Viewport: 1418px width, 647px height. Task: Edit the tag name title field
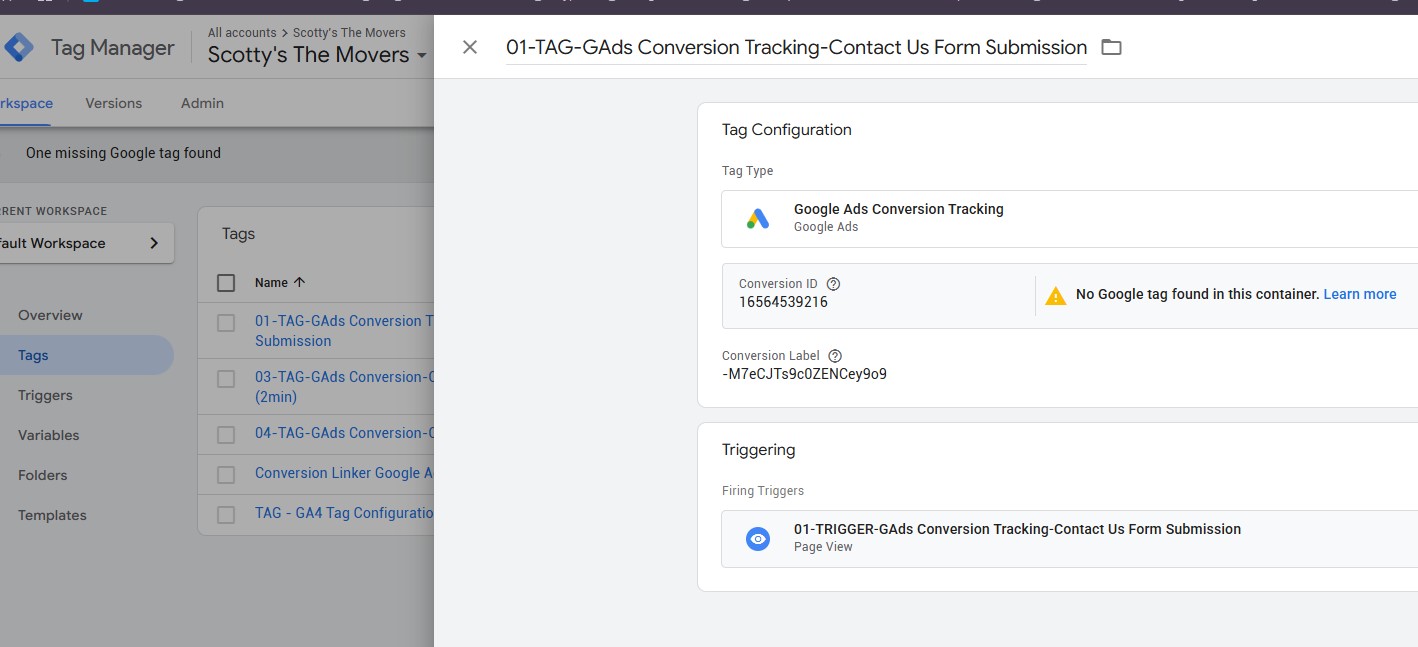pyautogui.click(x=796, y=47)
